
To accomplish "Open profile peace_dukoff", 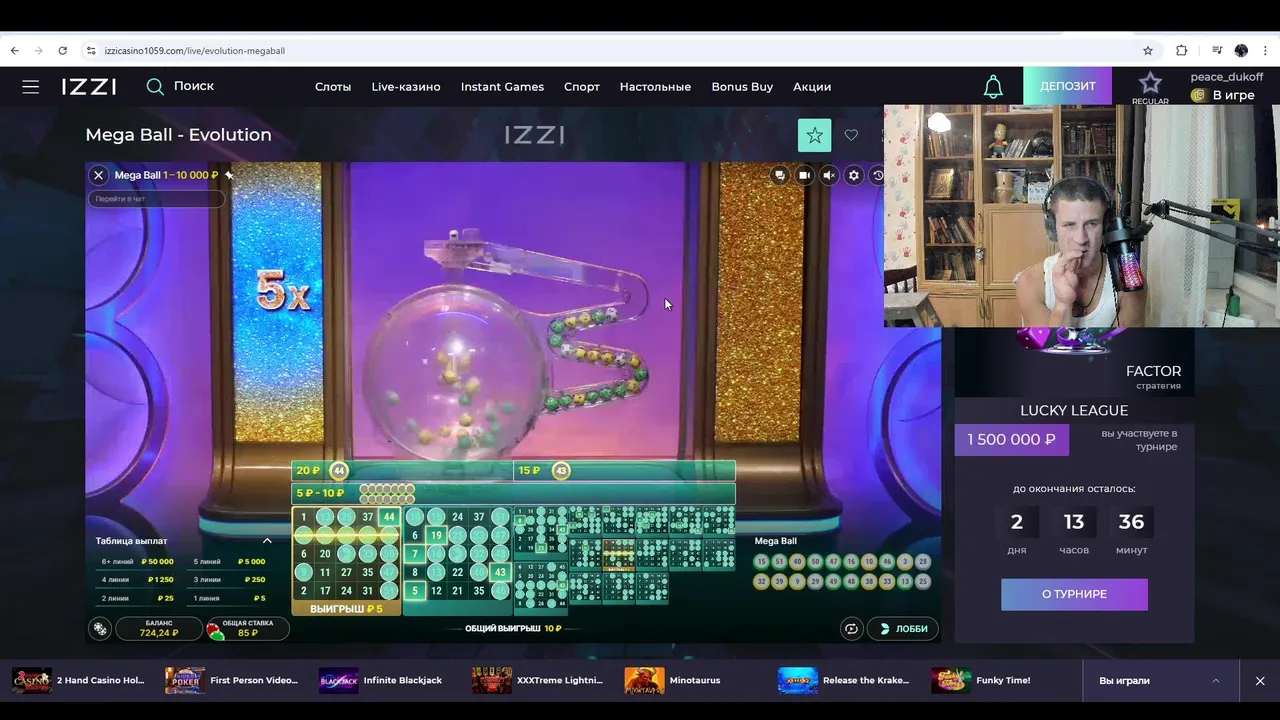I will 1226,77.
